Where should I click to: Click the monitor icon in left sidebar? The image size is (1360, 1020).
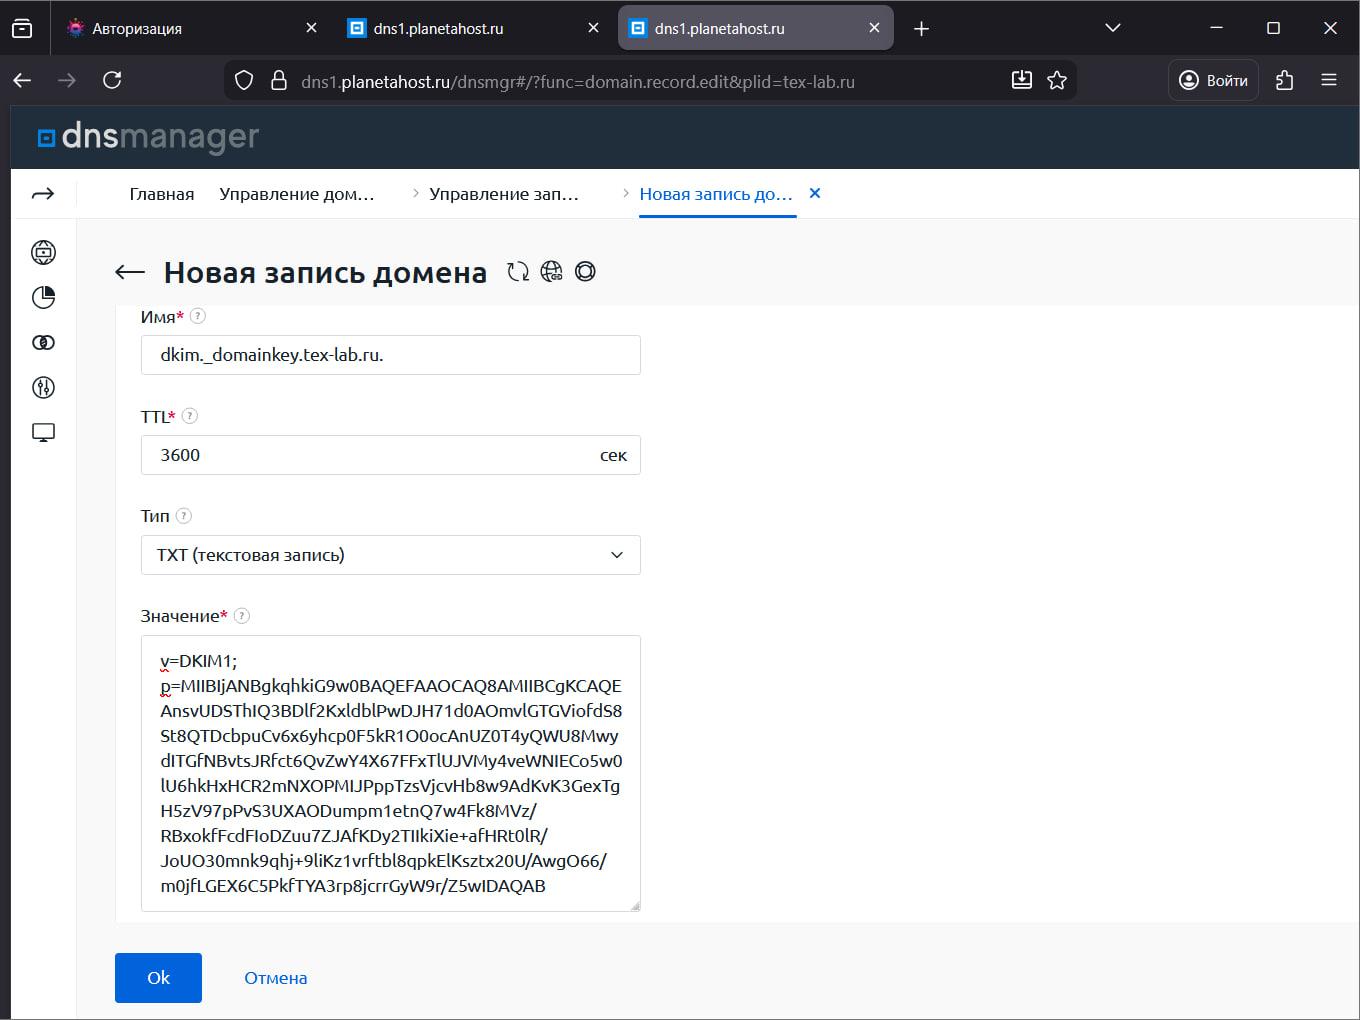[x=42, y=431]
